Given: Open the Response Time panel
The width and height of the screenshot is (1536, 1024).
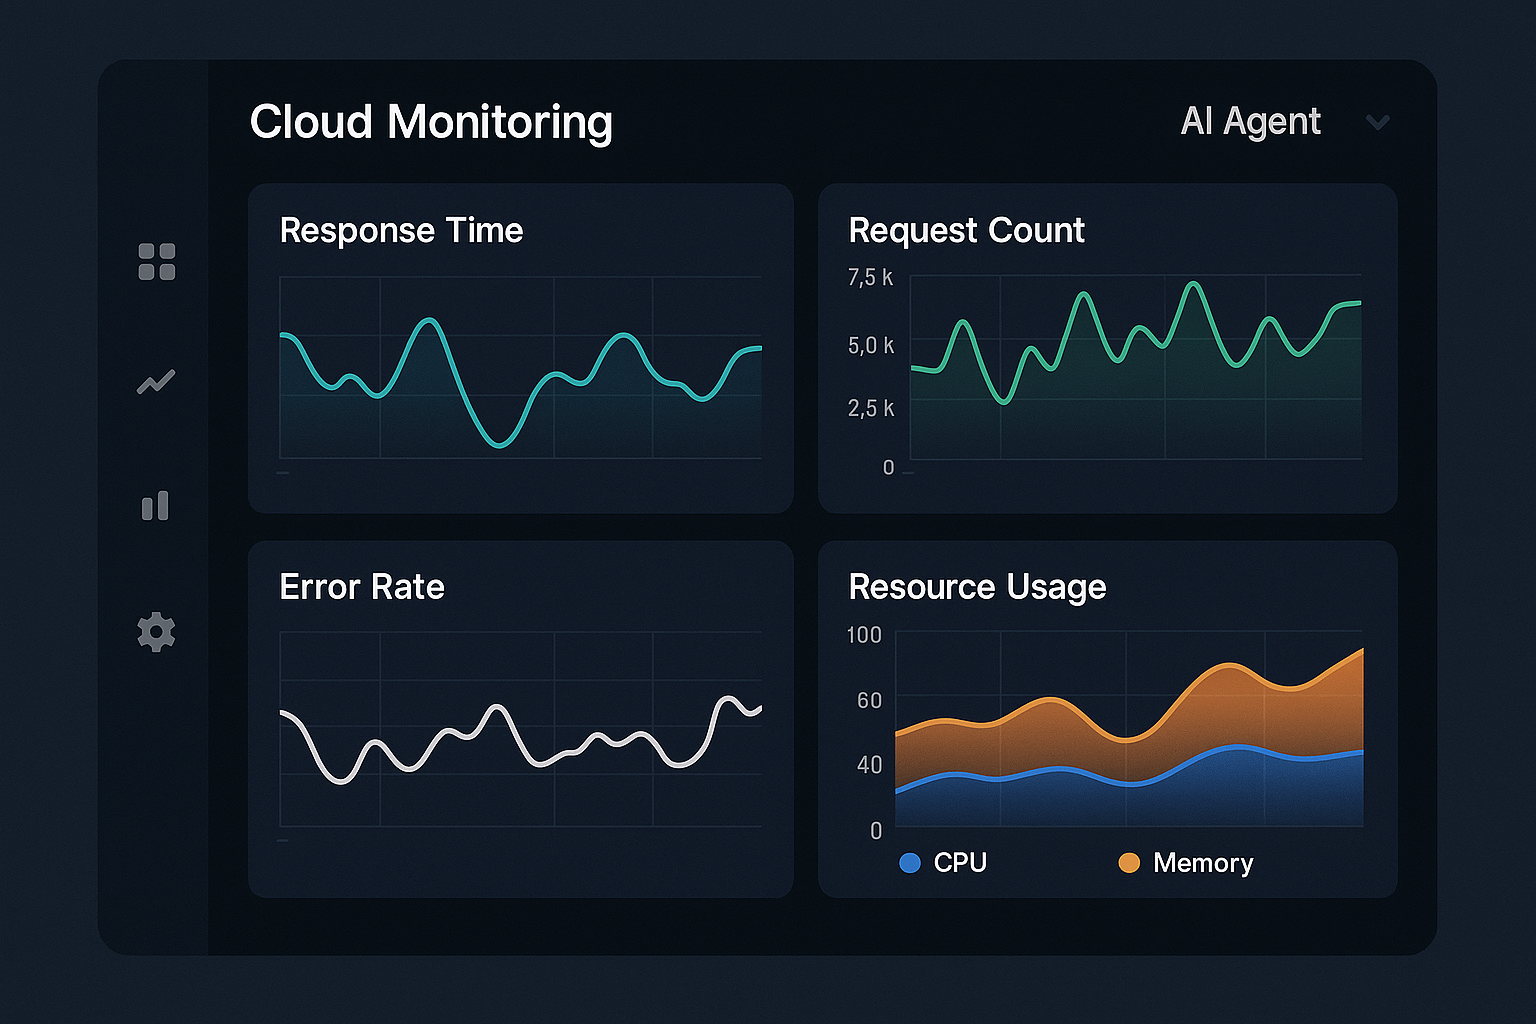Looking at the screenshot, I should pyautogui.click(x=401, y=230).
